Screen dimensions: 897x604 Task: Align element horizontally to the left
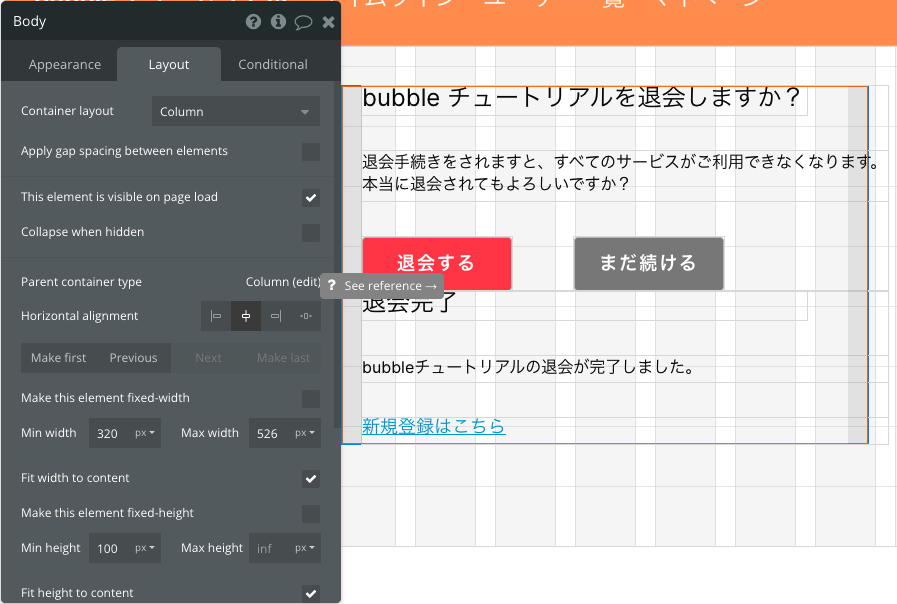click(216, 316)
